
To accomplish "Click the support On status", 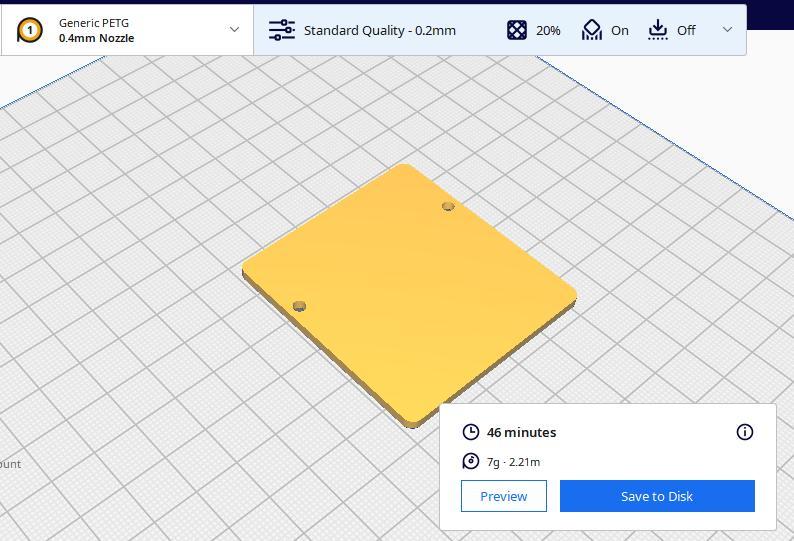I will (x=620, y=31).
